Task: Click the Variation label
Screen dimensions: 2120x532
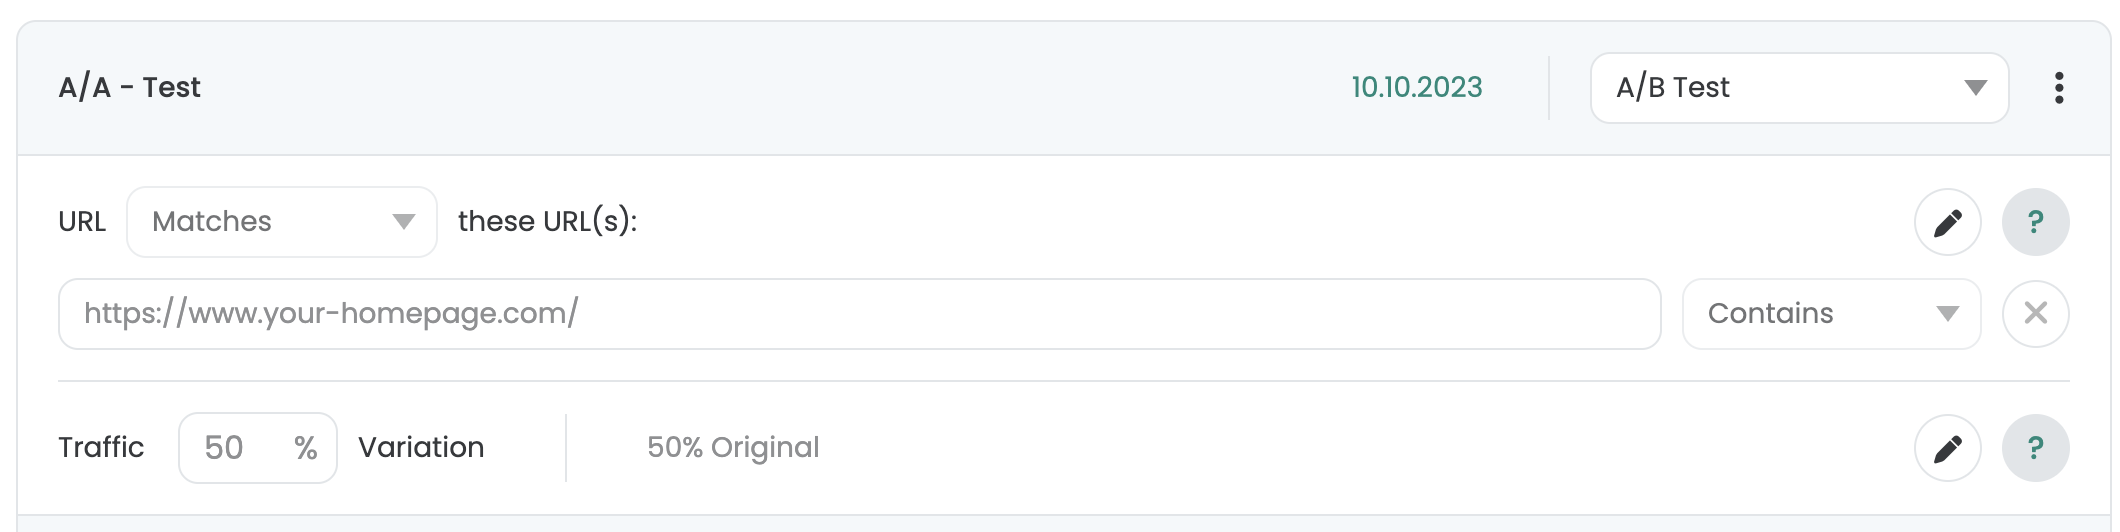Action: pos(421,447)
